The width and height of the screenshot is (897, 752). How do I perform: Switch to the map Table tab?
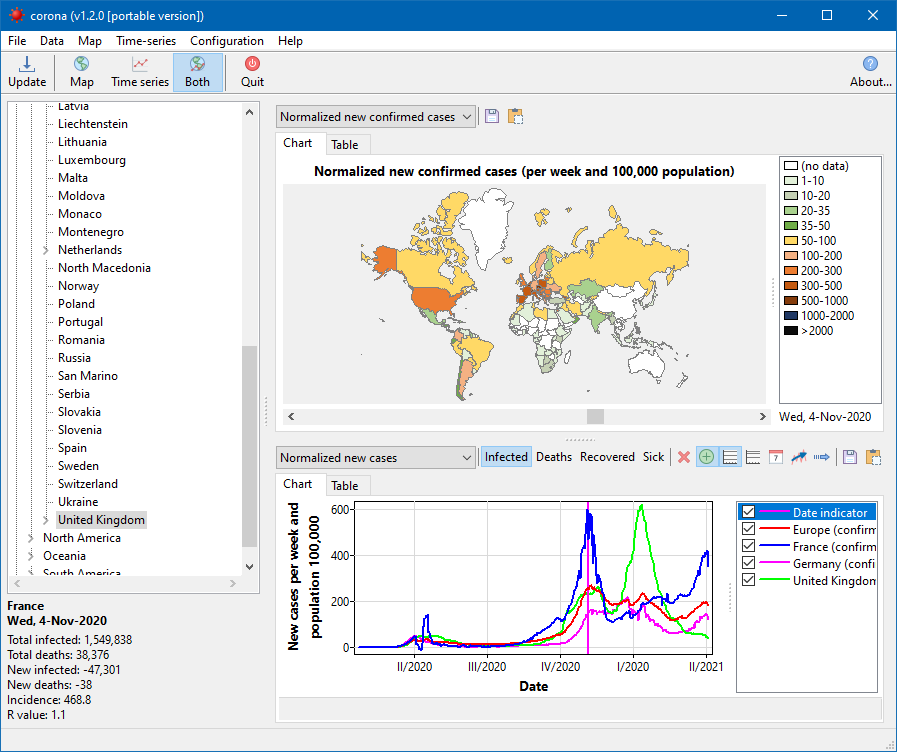(x=344, y=145)
